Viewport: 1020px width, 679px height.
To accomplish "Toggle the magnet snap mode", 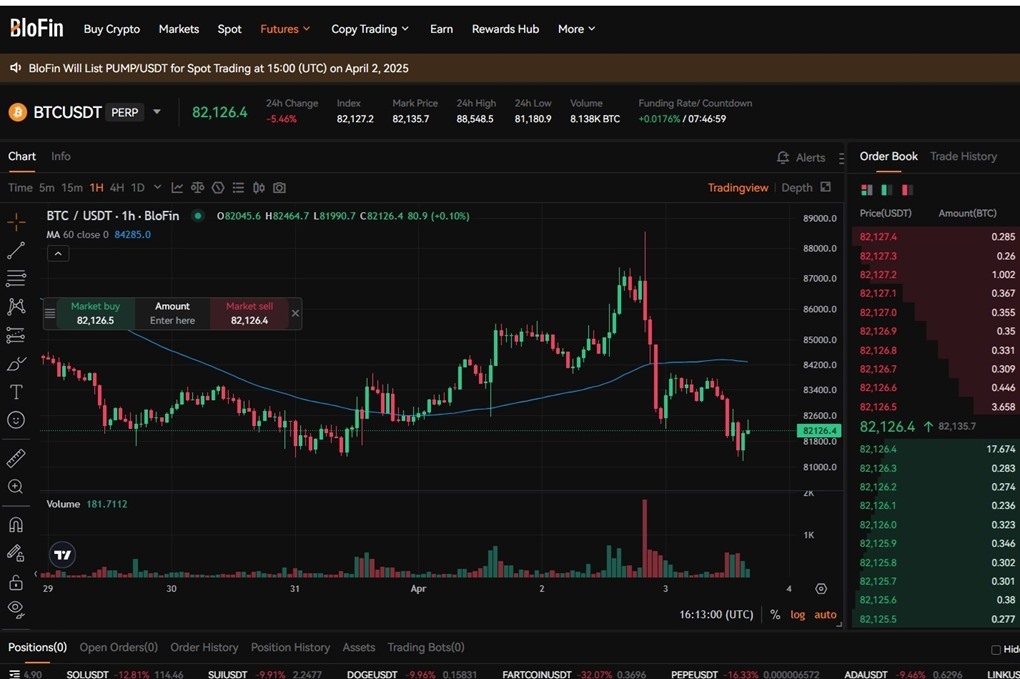I will 16,525.
